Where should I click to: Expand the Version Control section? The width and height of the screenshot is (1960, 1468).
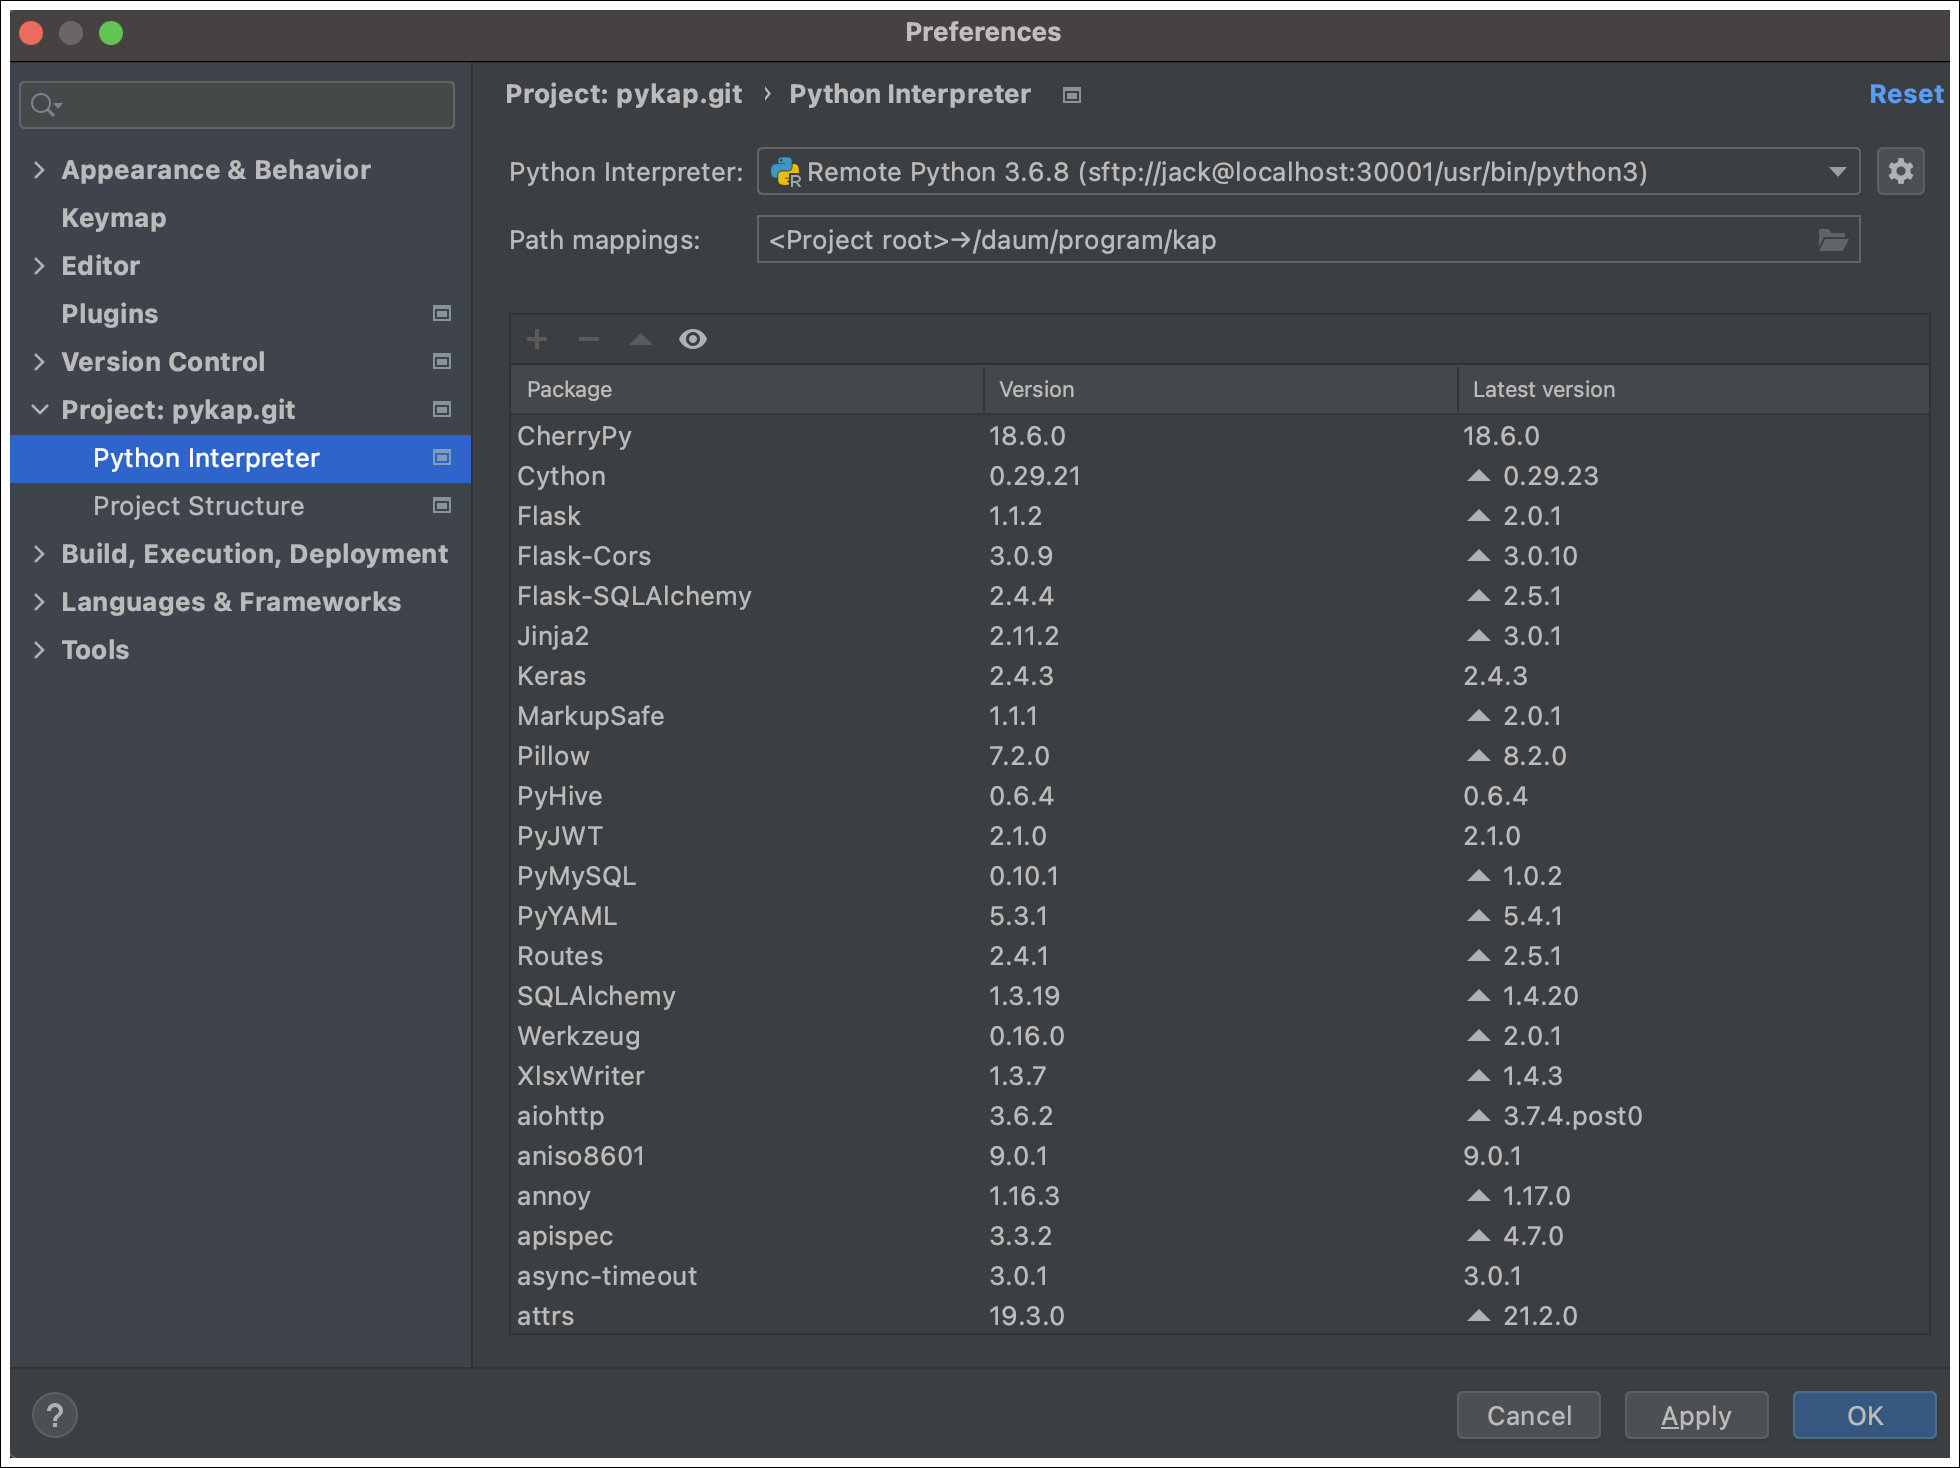tap(39, 362)
